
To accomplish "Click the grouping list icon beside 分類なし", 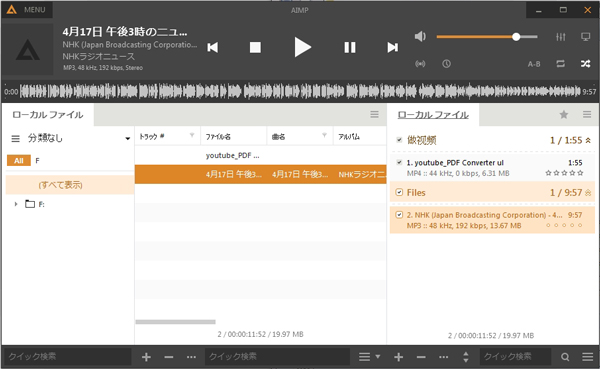I will coord(15,138).
